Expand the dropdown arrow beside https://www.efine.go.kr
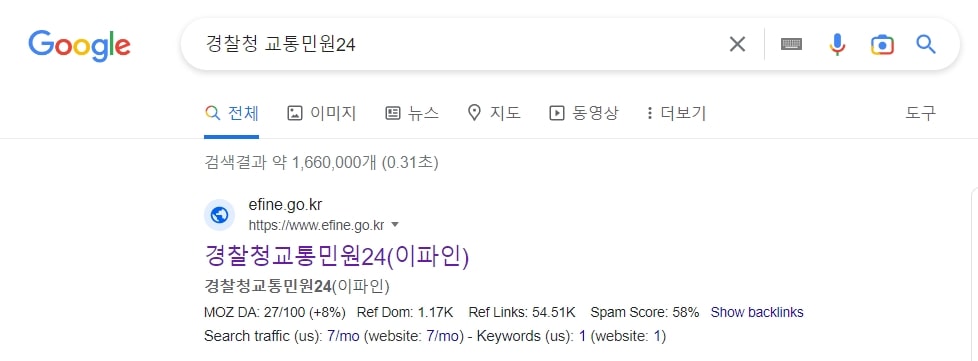978x361 pixels. tap(394, 224)
